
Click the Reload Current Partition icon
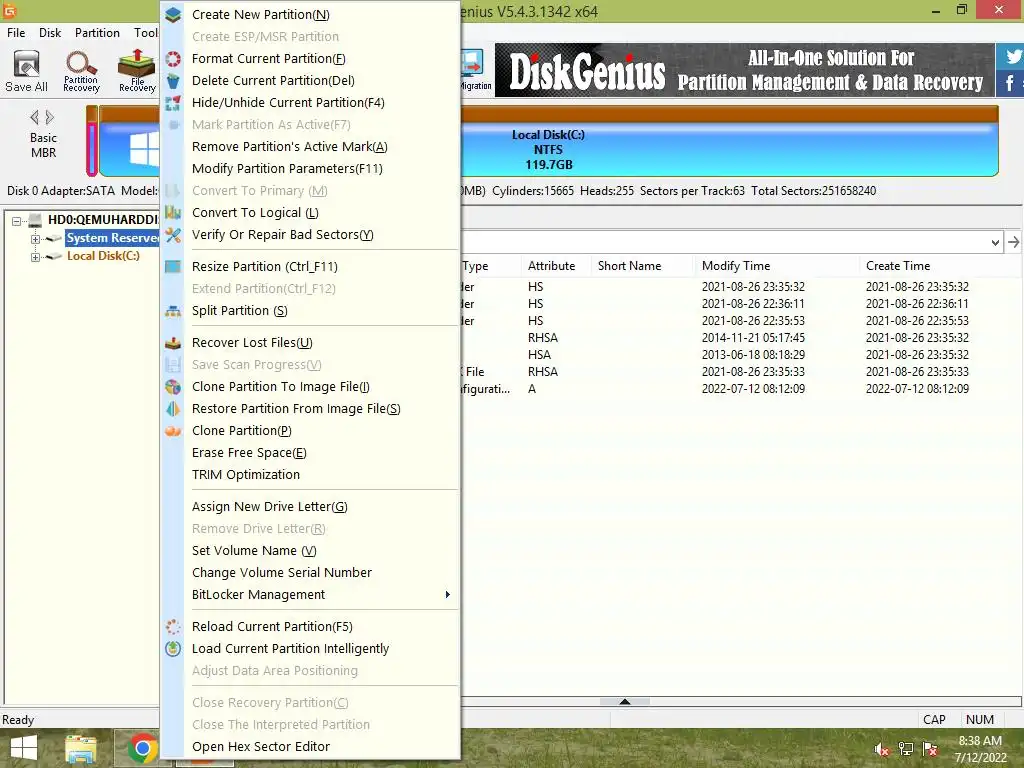tap(173, 627)
